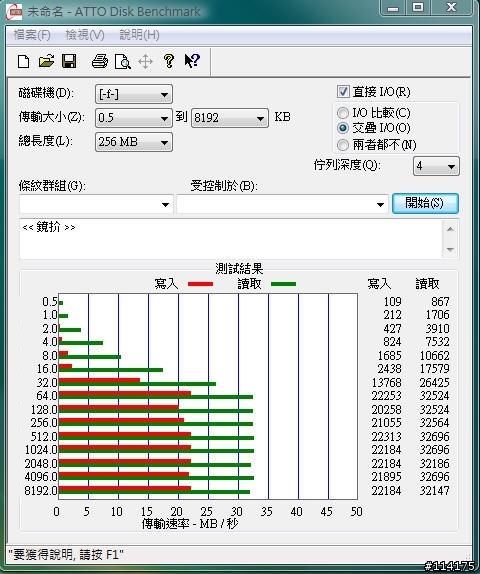Click the 測試結果 heading text
Image resolution: width=480 pixels, height=574 pixels.
(239, 269)
